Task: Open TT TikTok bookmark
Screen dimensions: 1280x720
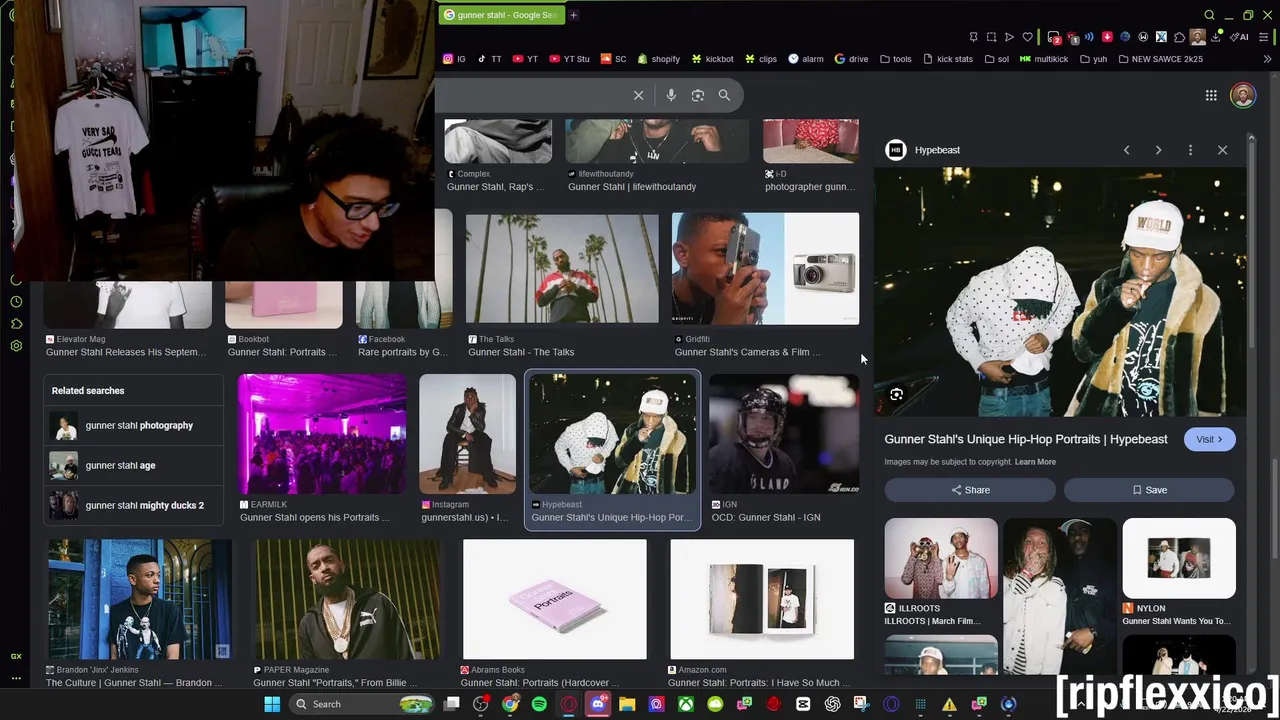Action: (489, 59)
